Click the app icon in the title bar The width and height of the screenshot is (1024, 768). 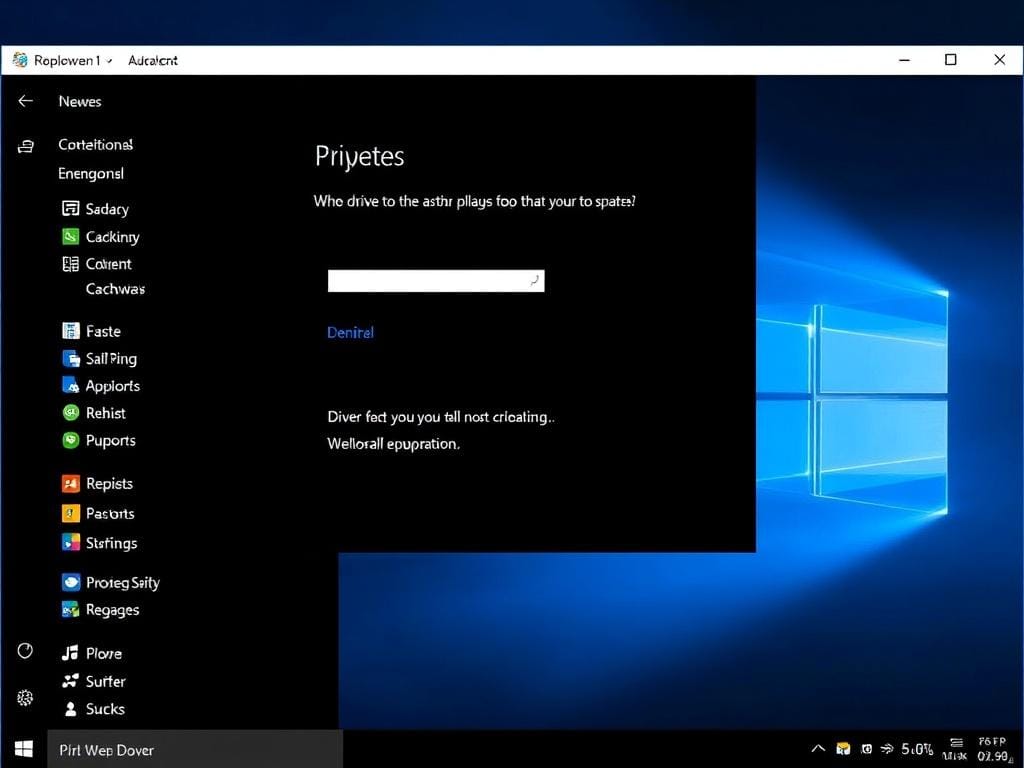pyautogui.click(x=20, y=60)
